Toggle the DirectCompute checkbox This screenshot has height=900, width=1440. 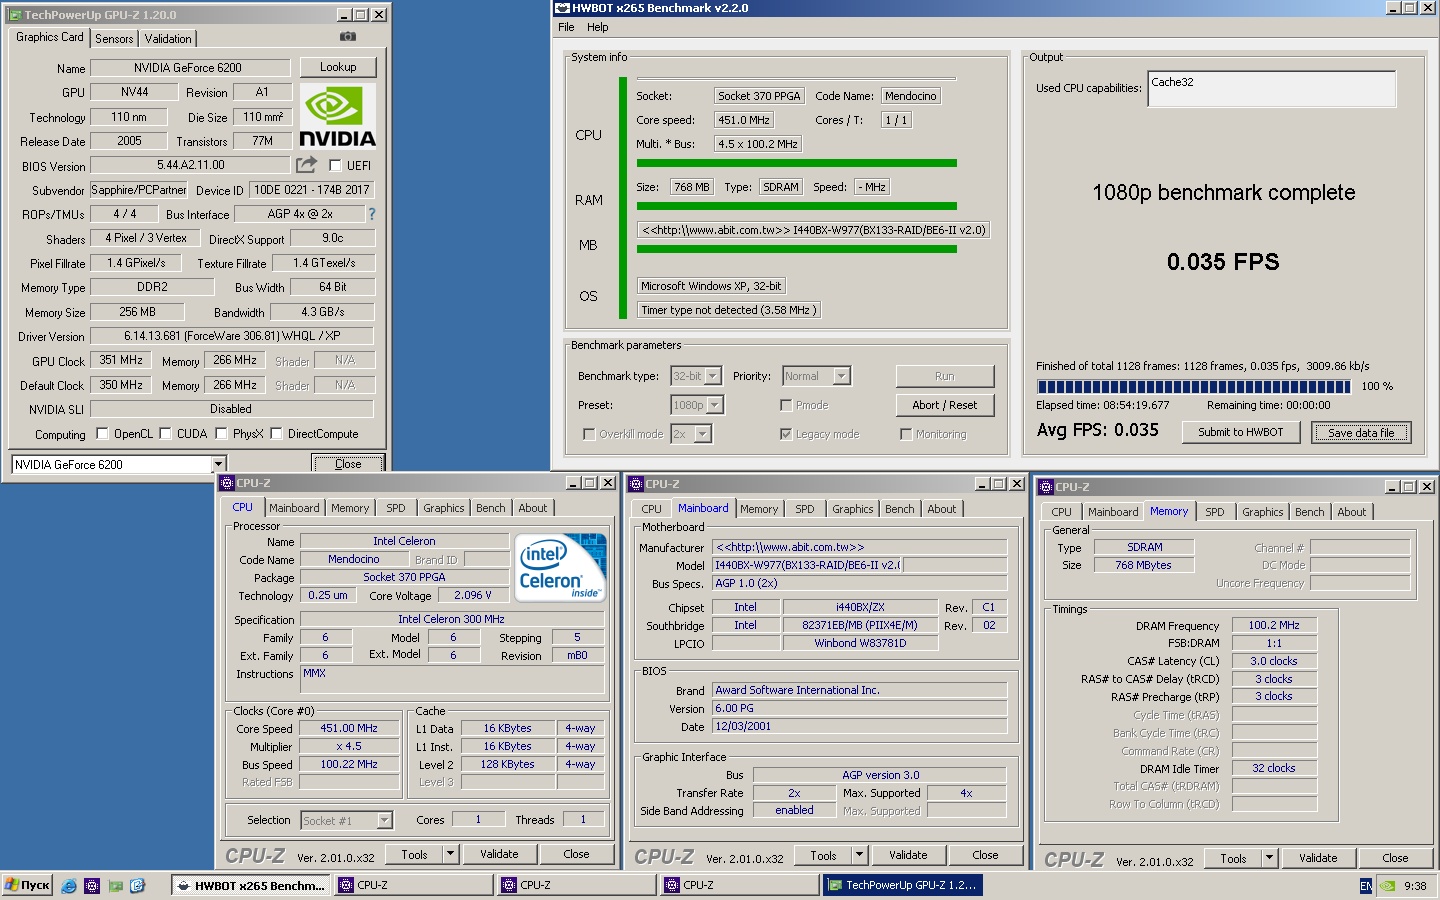[277, 433]
